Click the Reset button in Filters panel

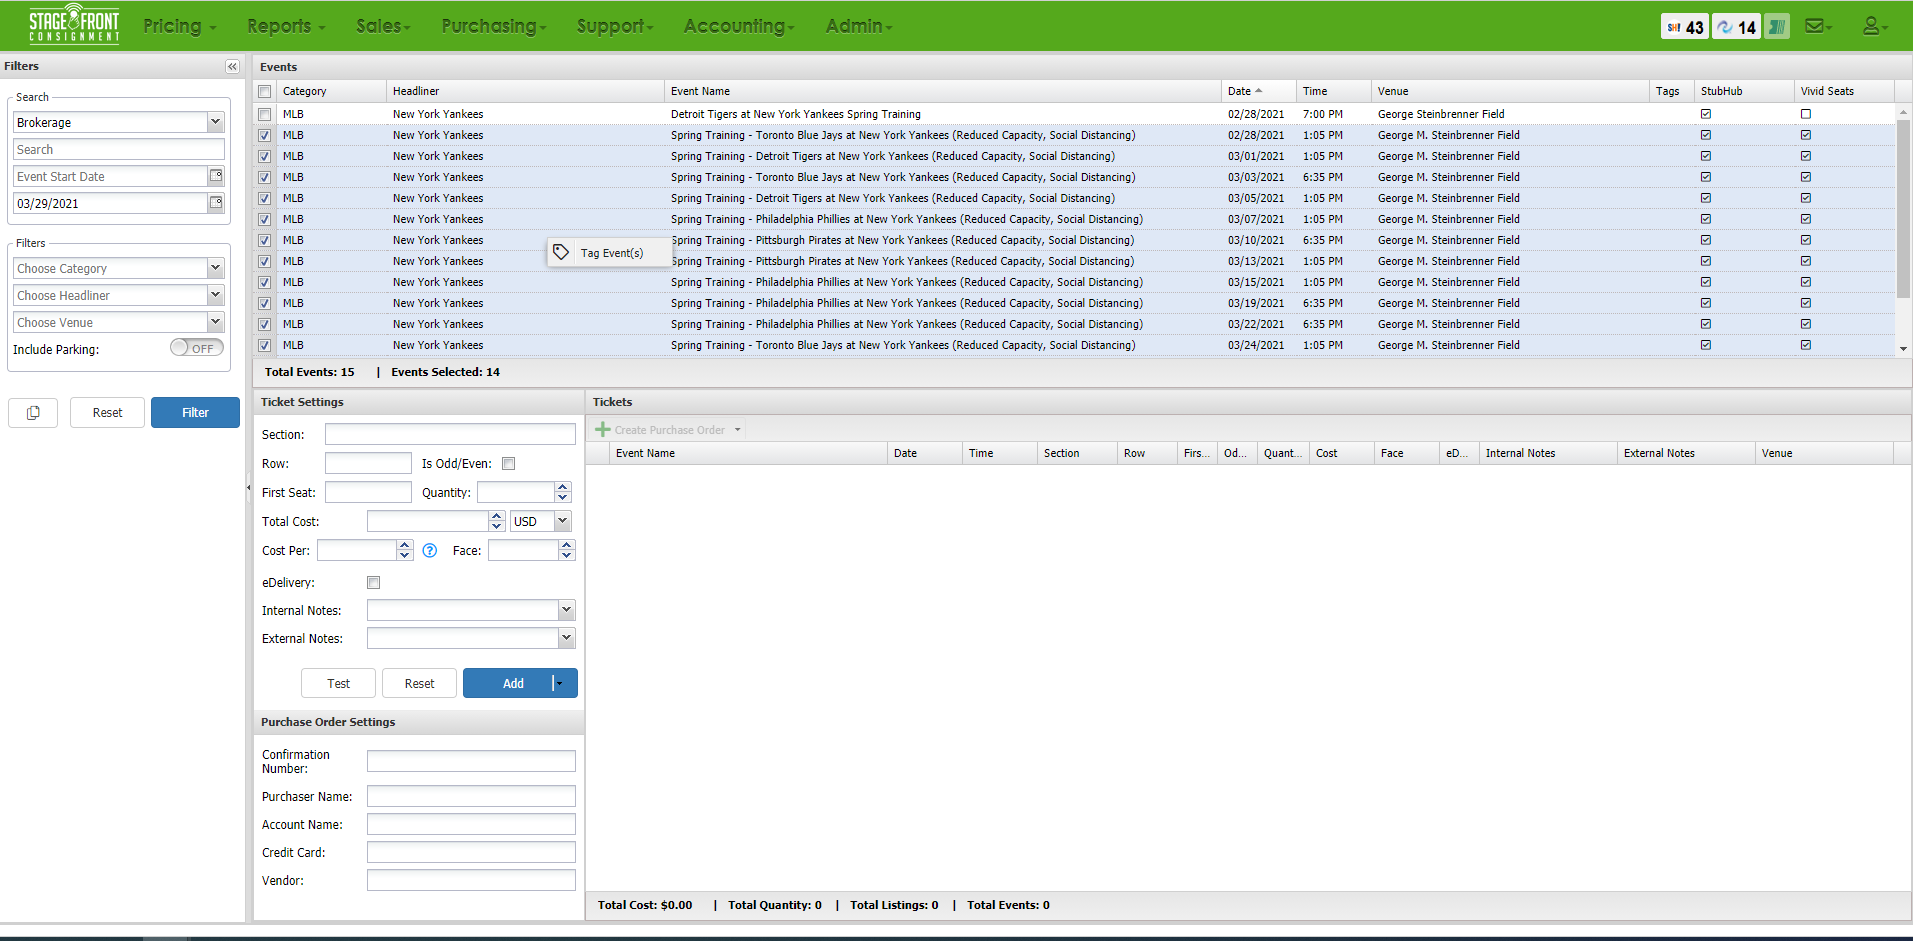click(x=107, y=413)
